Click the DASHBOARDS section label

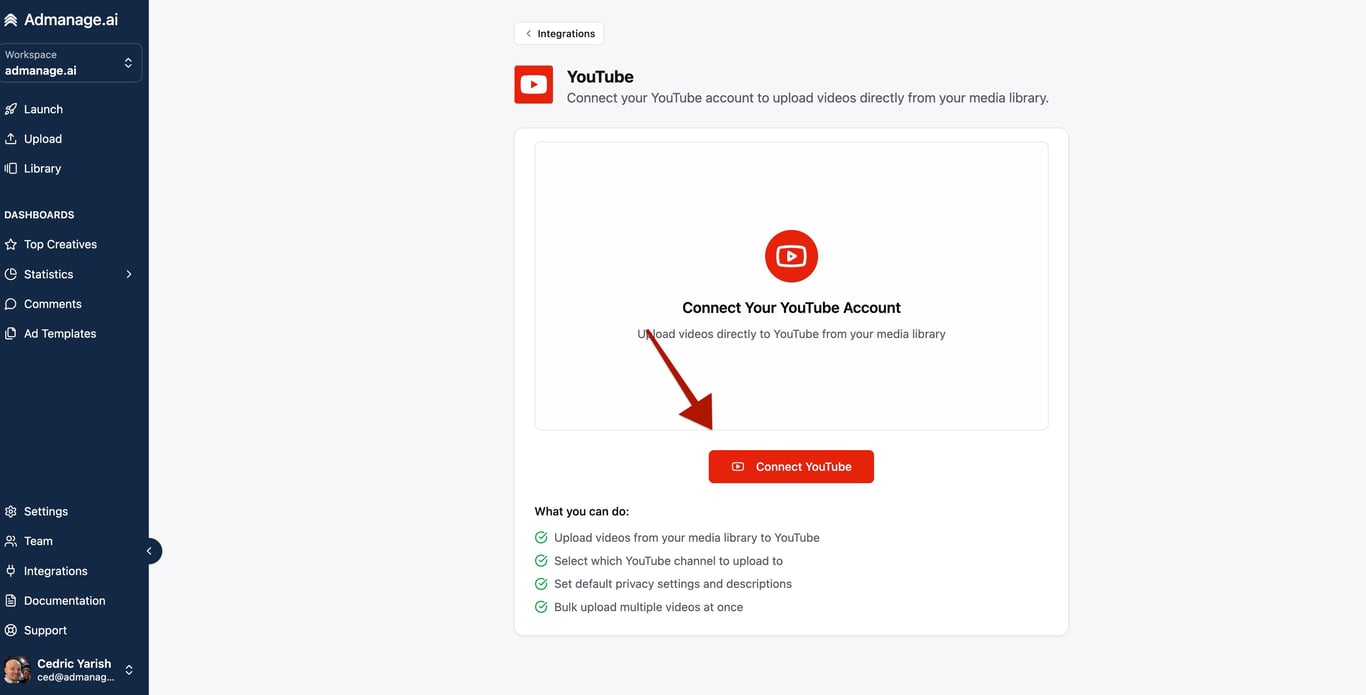click(x=40, y=215)
